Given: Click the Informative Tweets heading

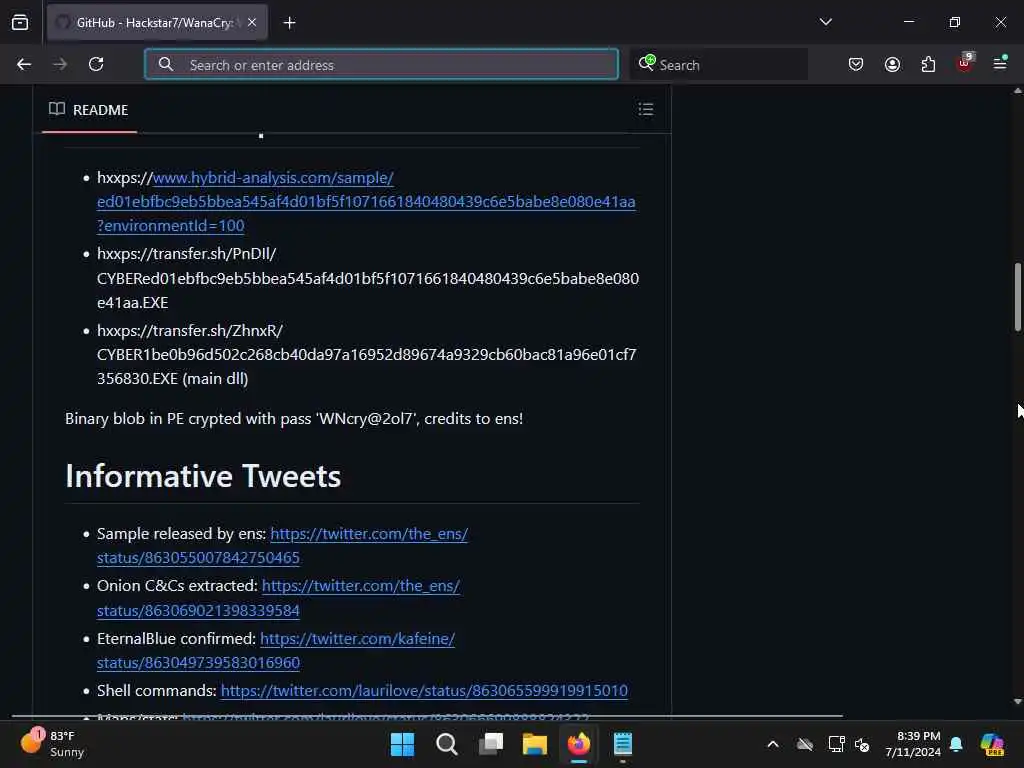Looking at the screenshot, I should pos(203,476).
